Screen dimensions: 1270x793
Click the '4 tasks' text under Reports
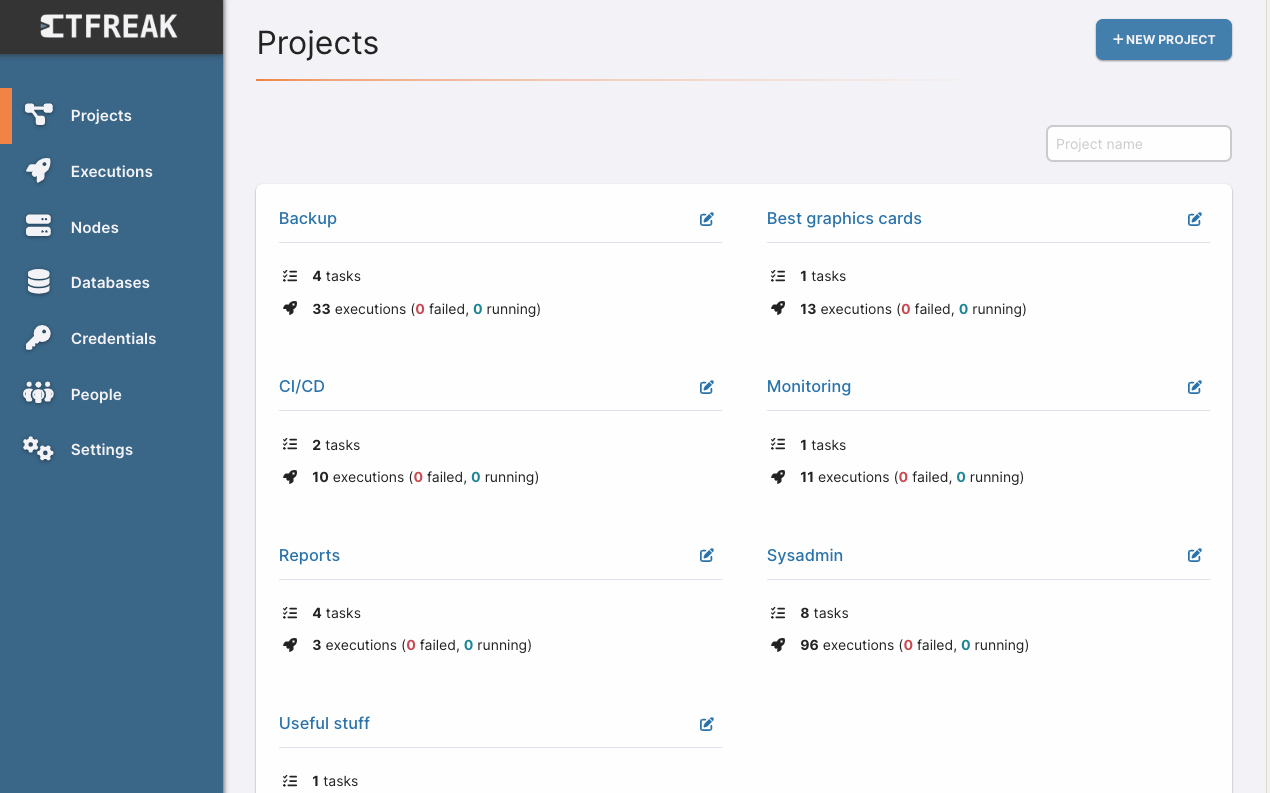[x=336, y=613]
